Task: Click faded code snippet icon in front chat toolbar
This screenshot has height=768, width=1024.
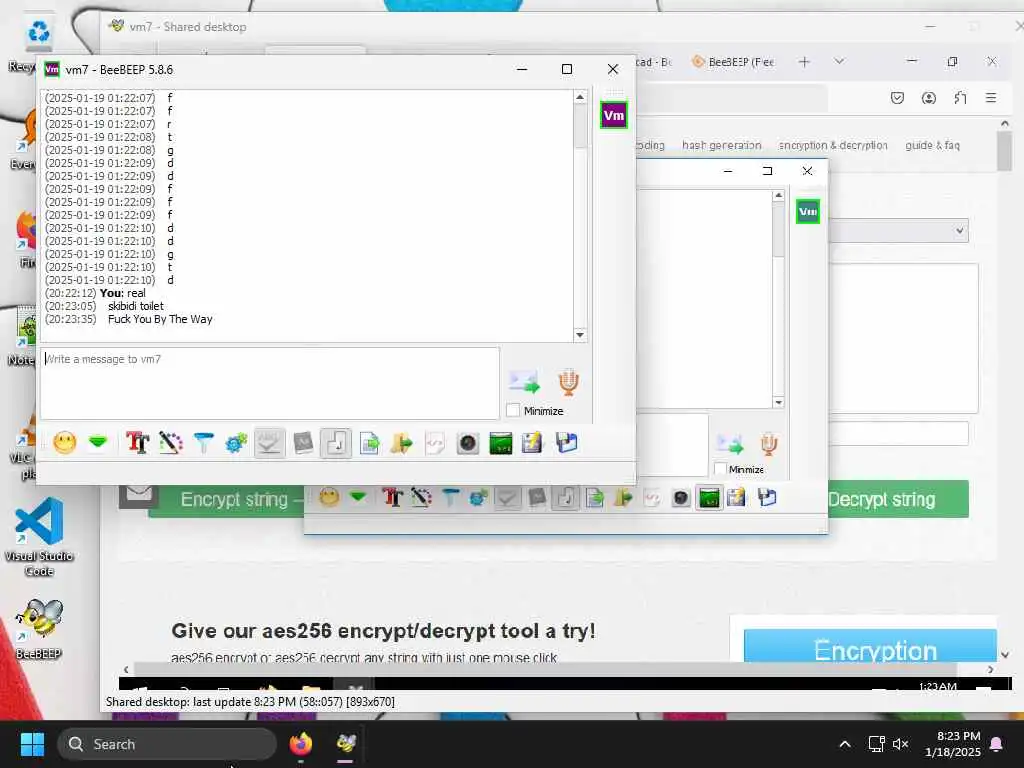Action: (435, 443)
